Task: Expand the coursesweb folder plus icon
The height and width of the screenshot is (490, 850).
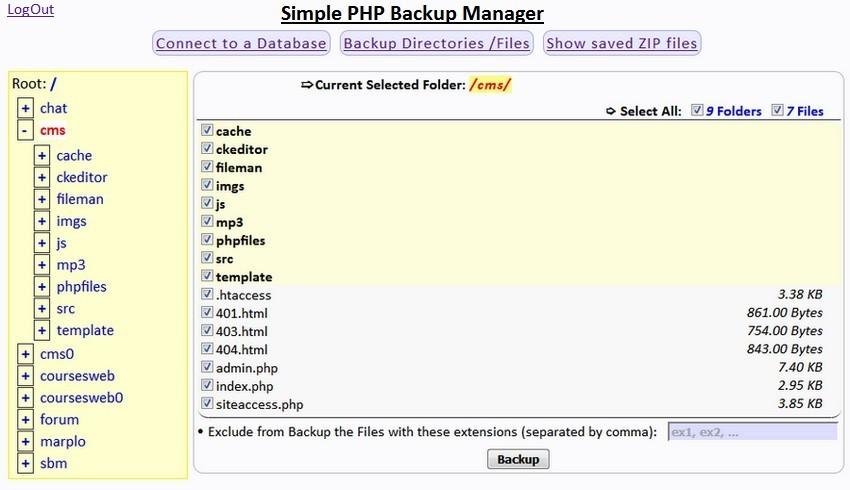Action: tap(25, 376)
